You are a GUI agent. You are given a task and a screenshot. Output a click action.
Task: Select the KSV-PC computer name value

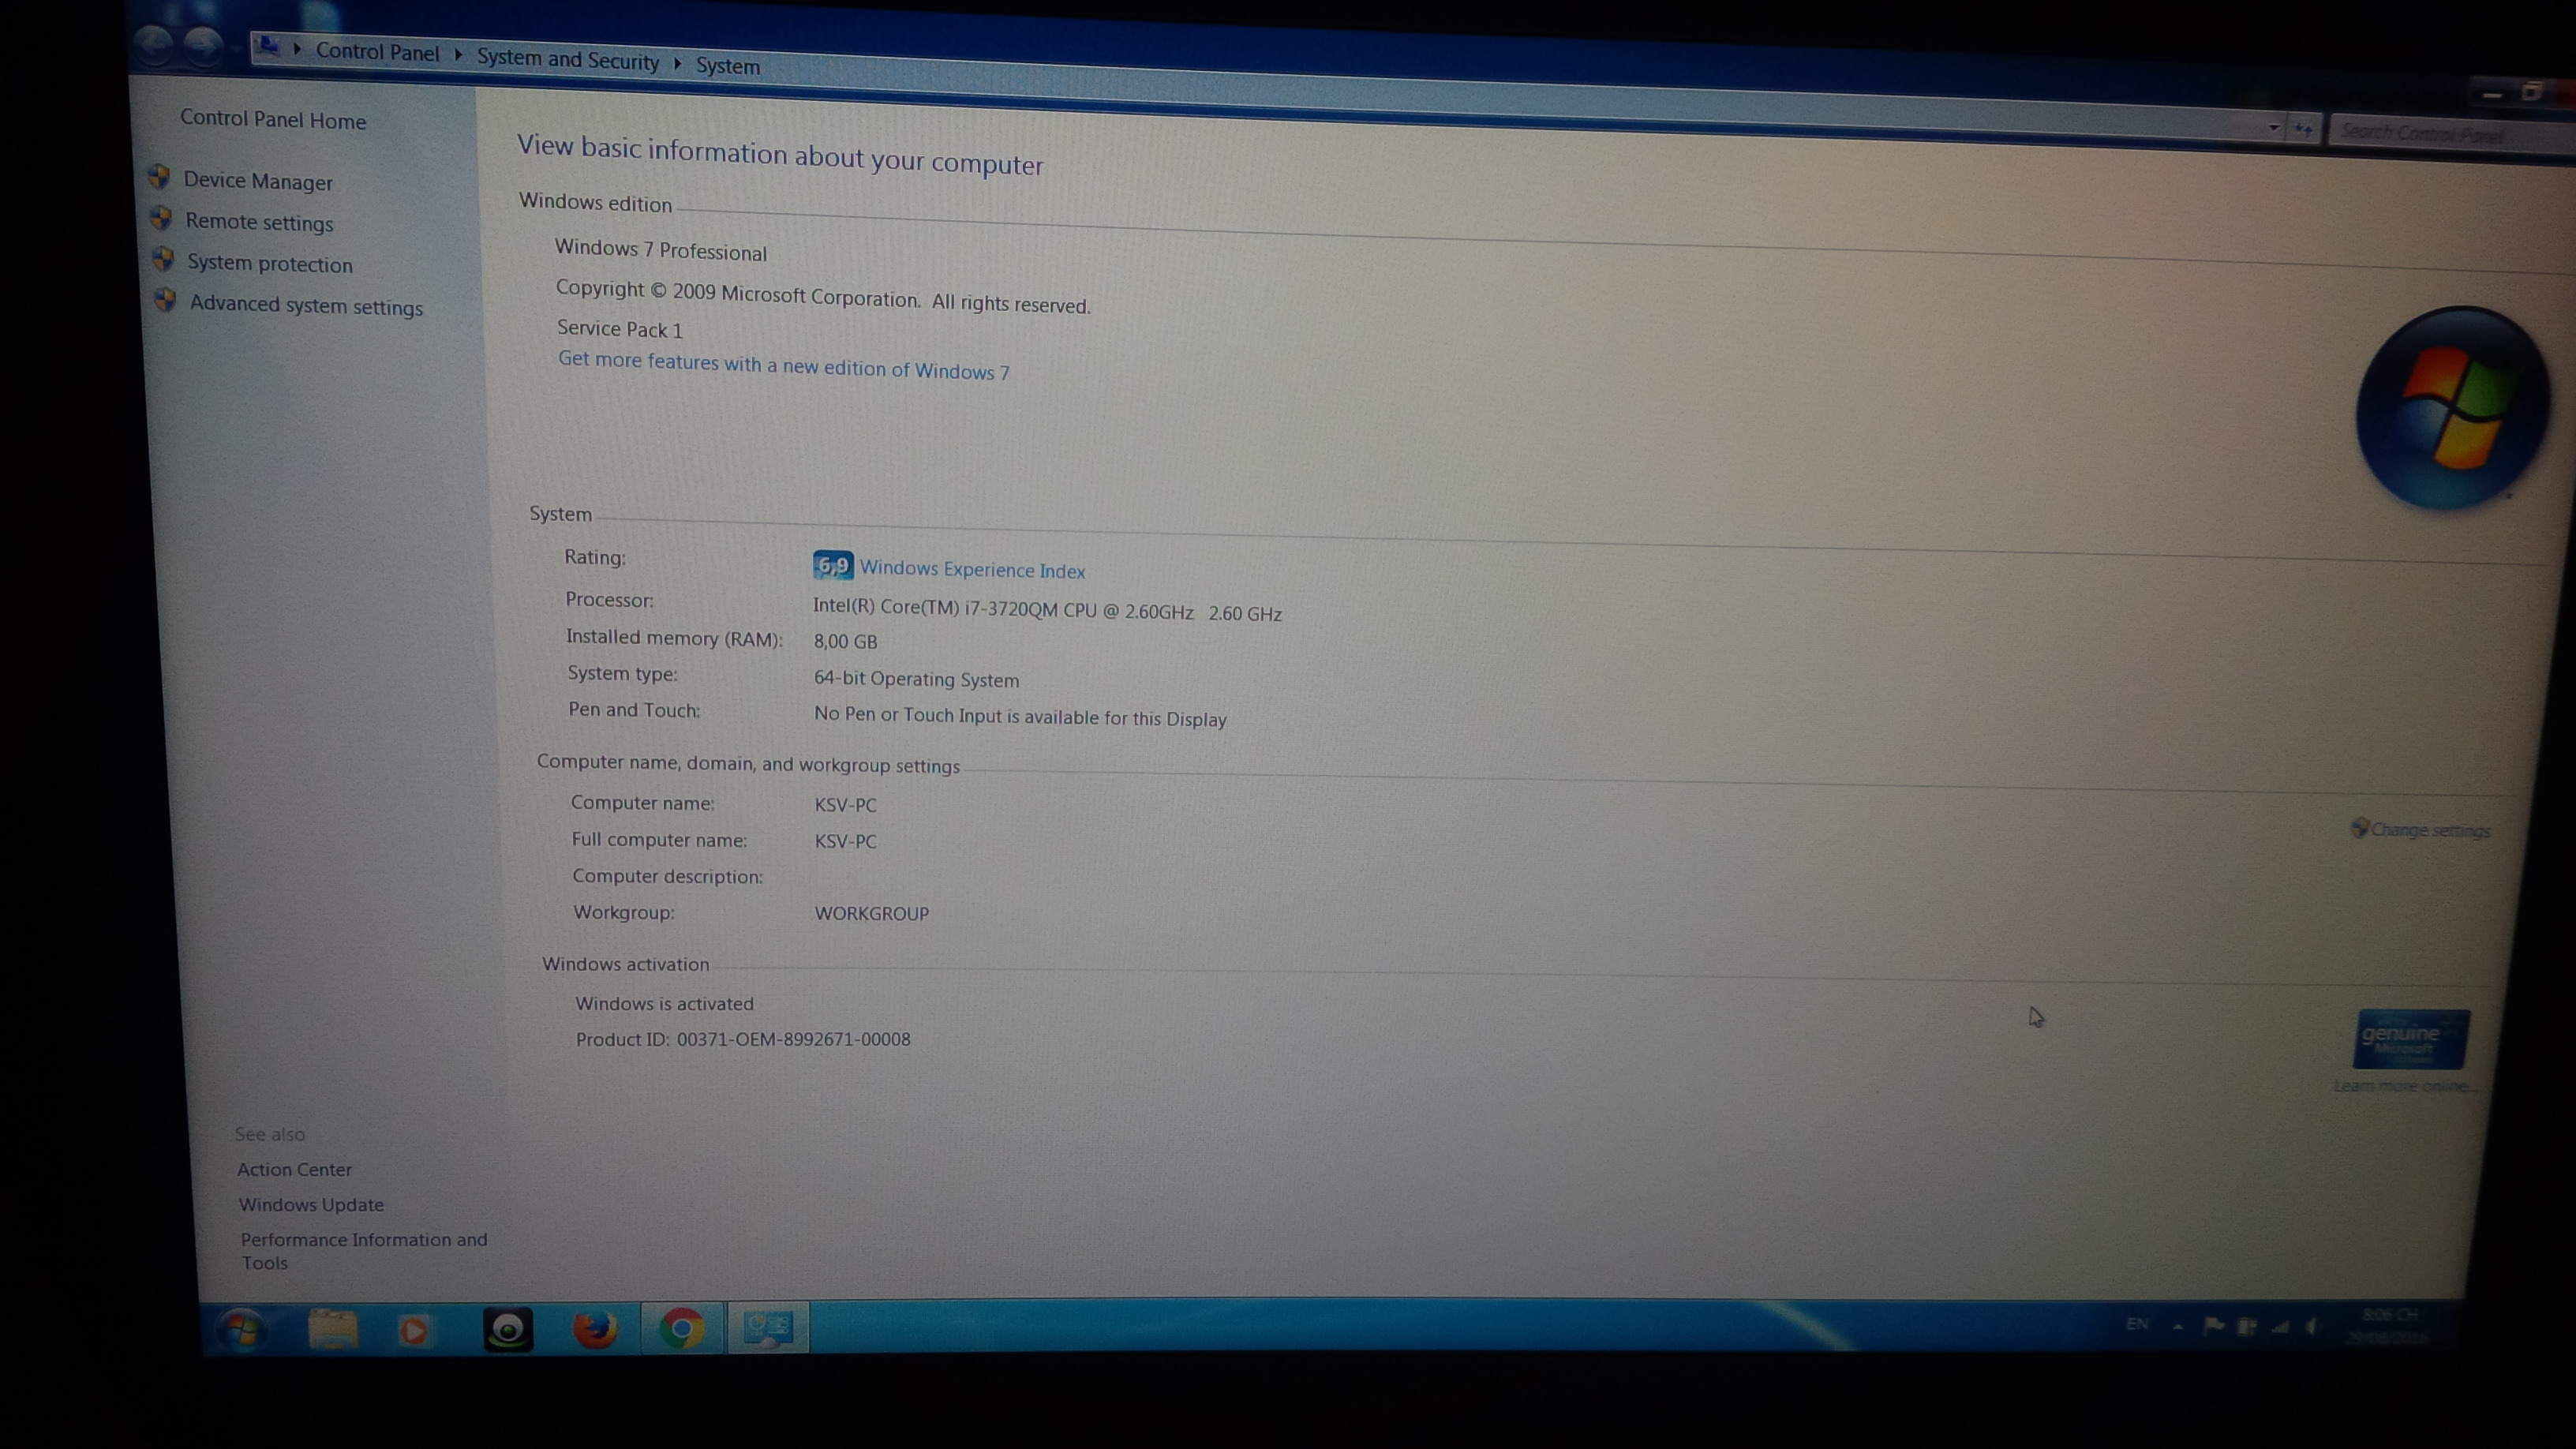pos(845,805)
